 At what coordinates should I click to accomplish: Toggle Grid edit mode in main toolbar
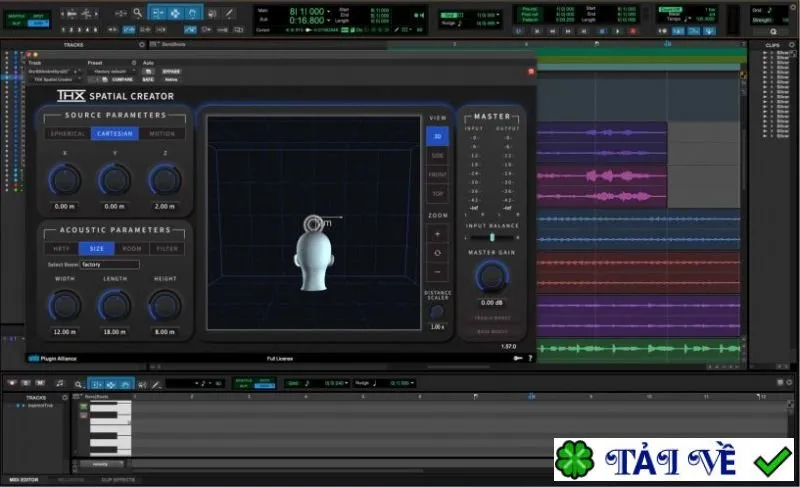(x=39, y=23)
